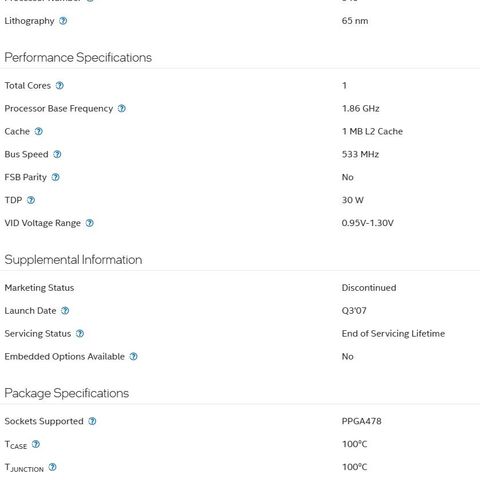Open the Sockets Supported help icon
Screen dimensions: 480x480
(x=92, y=421)
